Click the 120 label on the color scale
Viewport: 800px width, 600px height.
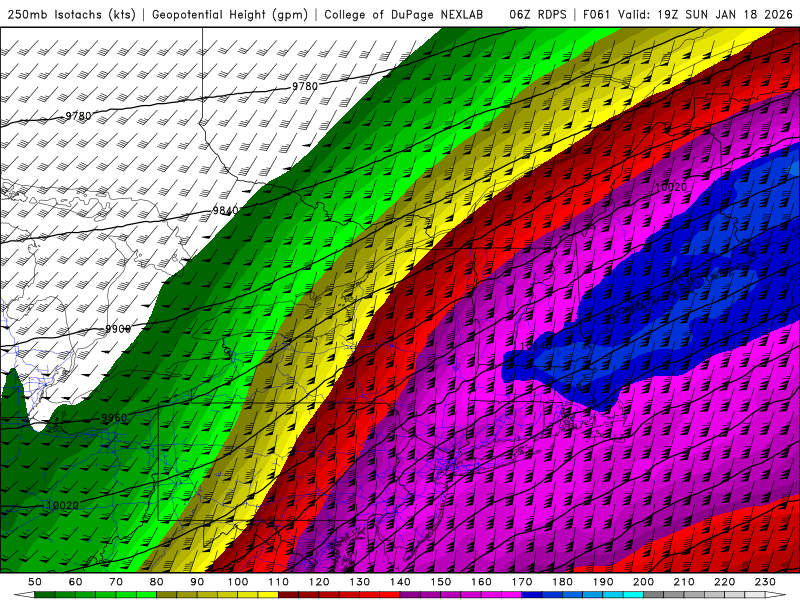point(319,582)
